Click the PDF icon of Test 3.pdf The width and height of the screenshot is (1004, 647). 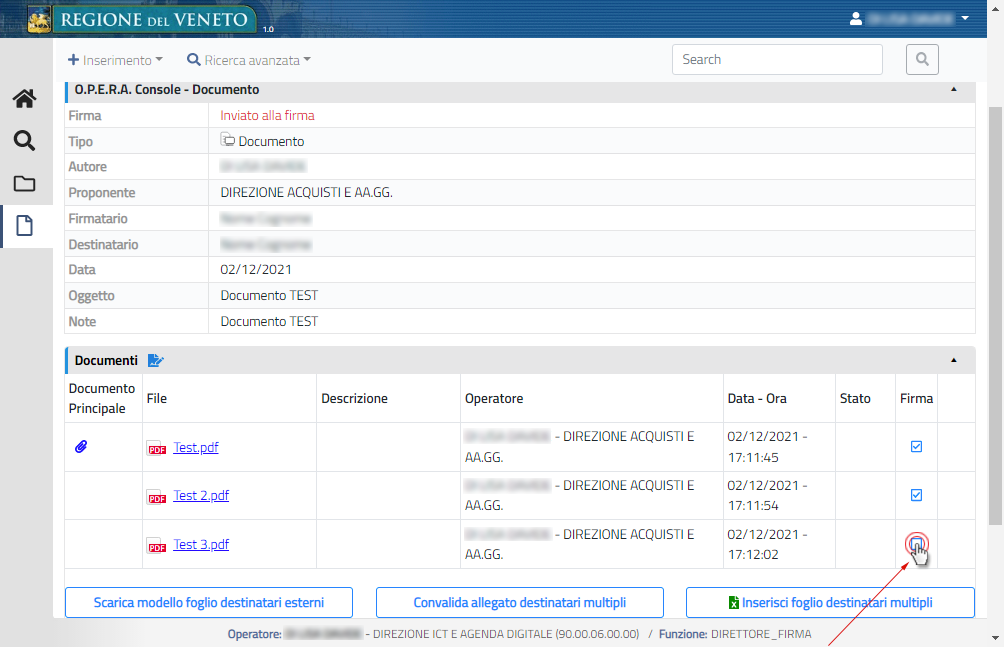[x=157, y=545]
